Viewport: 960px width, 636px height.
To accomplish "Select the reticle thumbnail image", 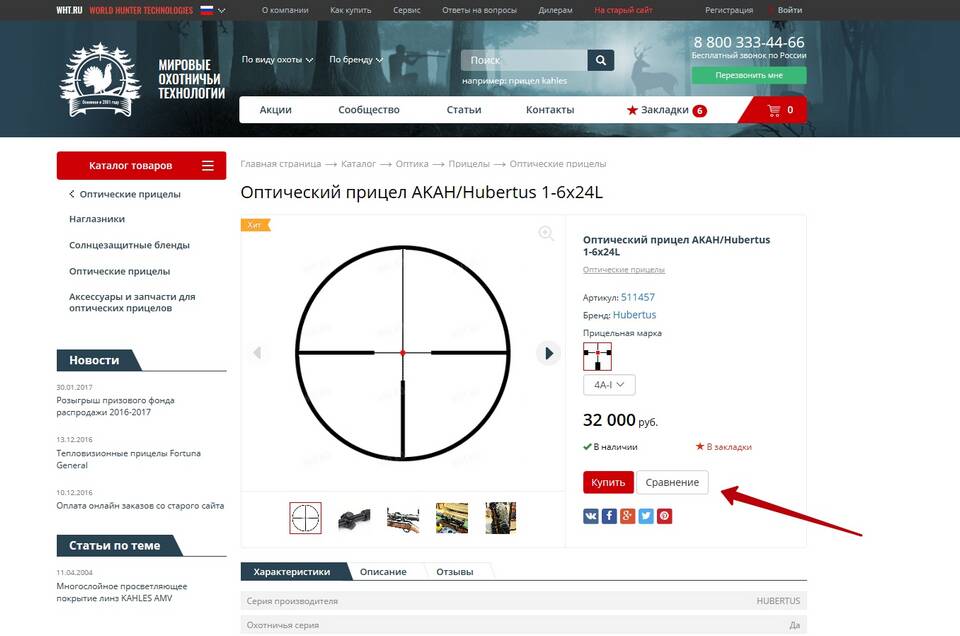I will point(305,518).
